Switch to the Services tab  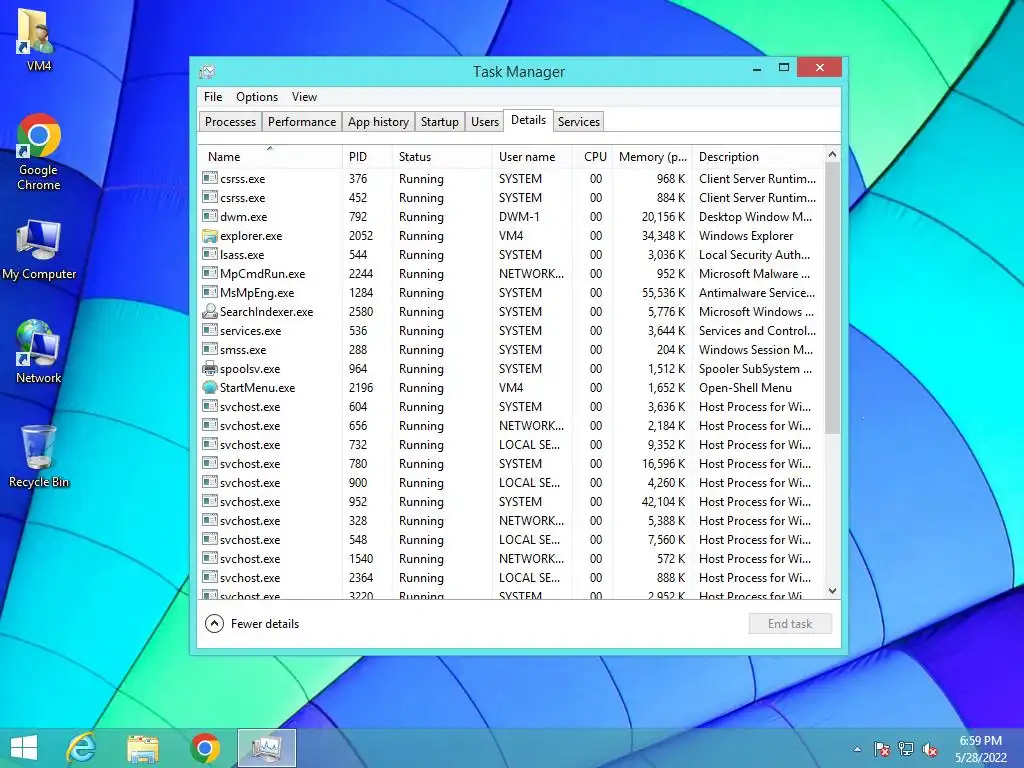point(579,121)
